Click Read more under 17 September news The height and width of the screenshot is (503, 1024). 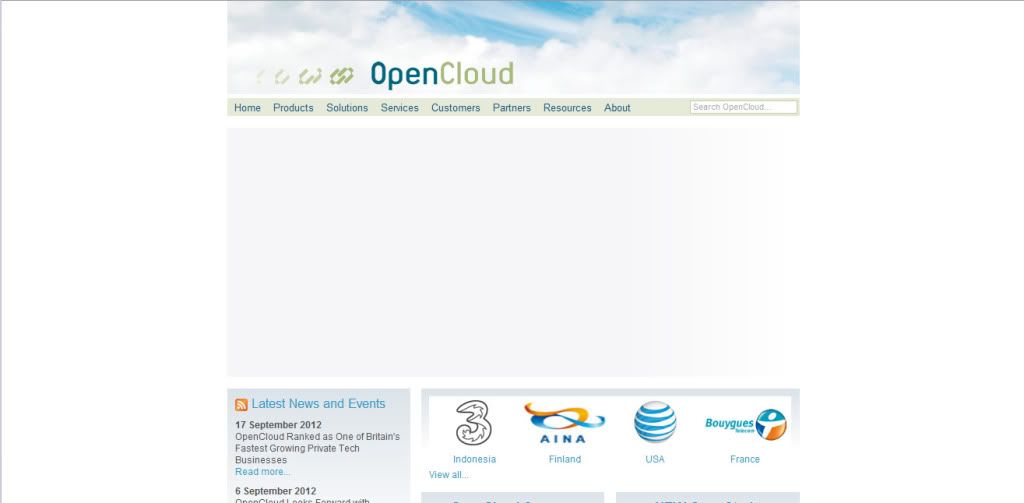(x=263, y=472)
